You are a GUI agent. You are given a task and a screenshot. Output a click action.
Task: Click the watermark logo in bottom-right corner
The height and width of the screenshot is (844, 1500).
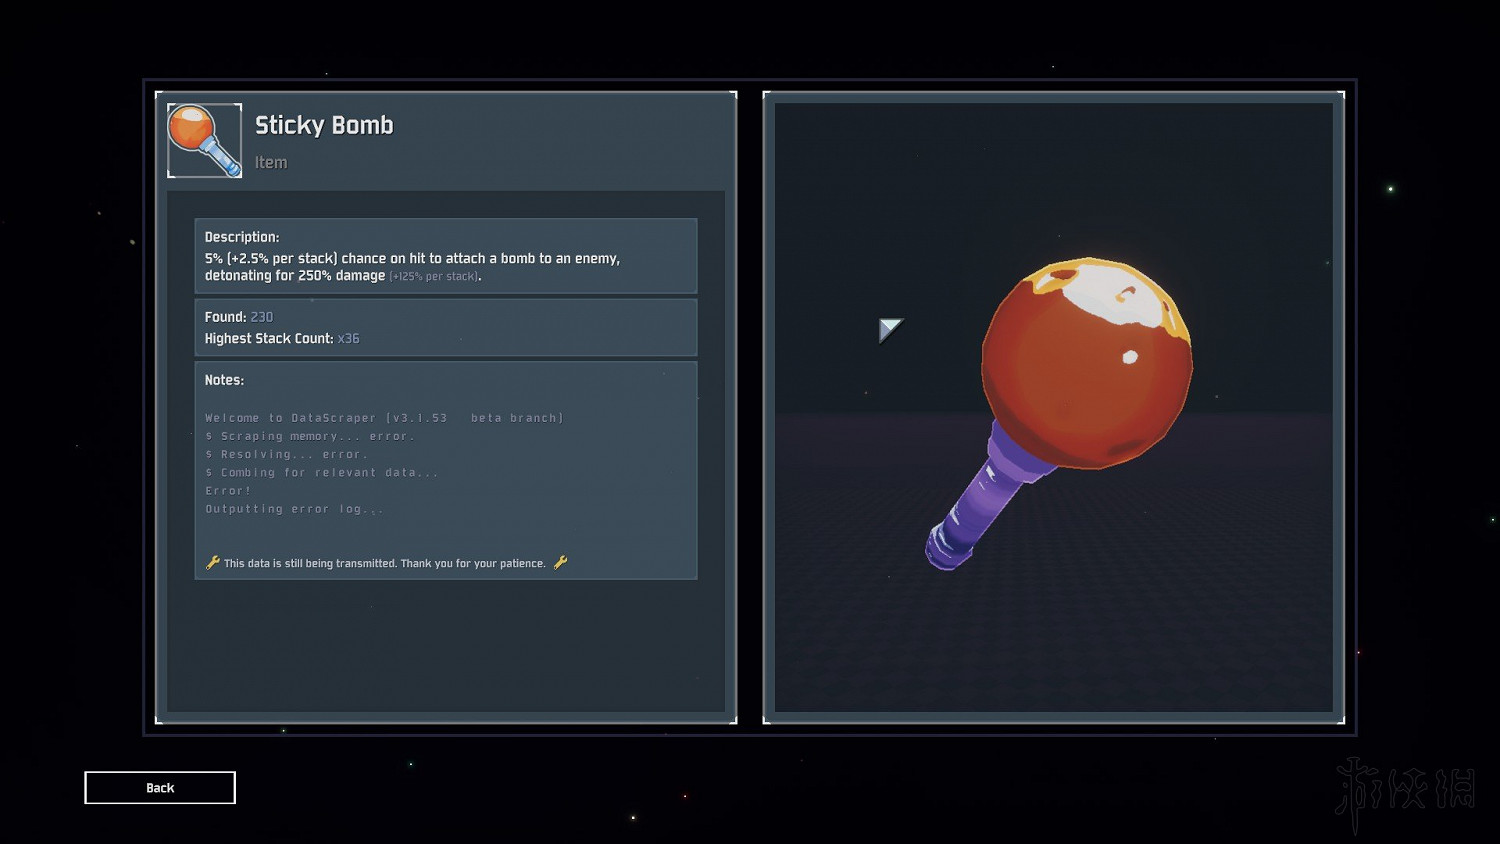[x=1404, y=790]
